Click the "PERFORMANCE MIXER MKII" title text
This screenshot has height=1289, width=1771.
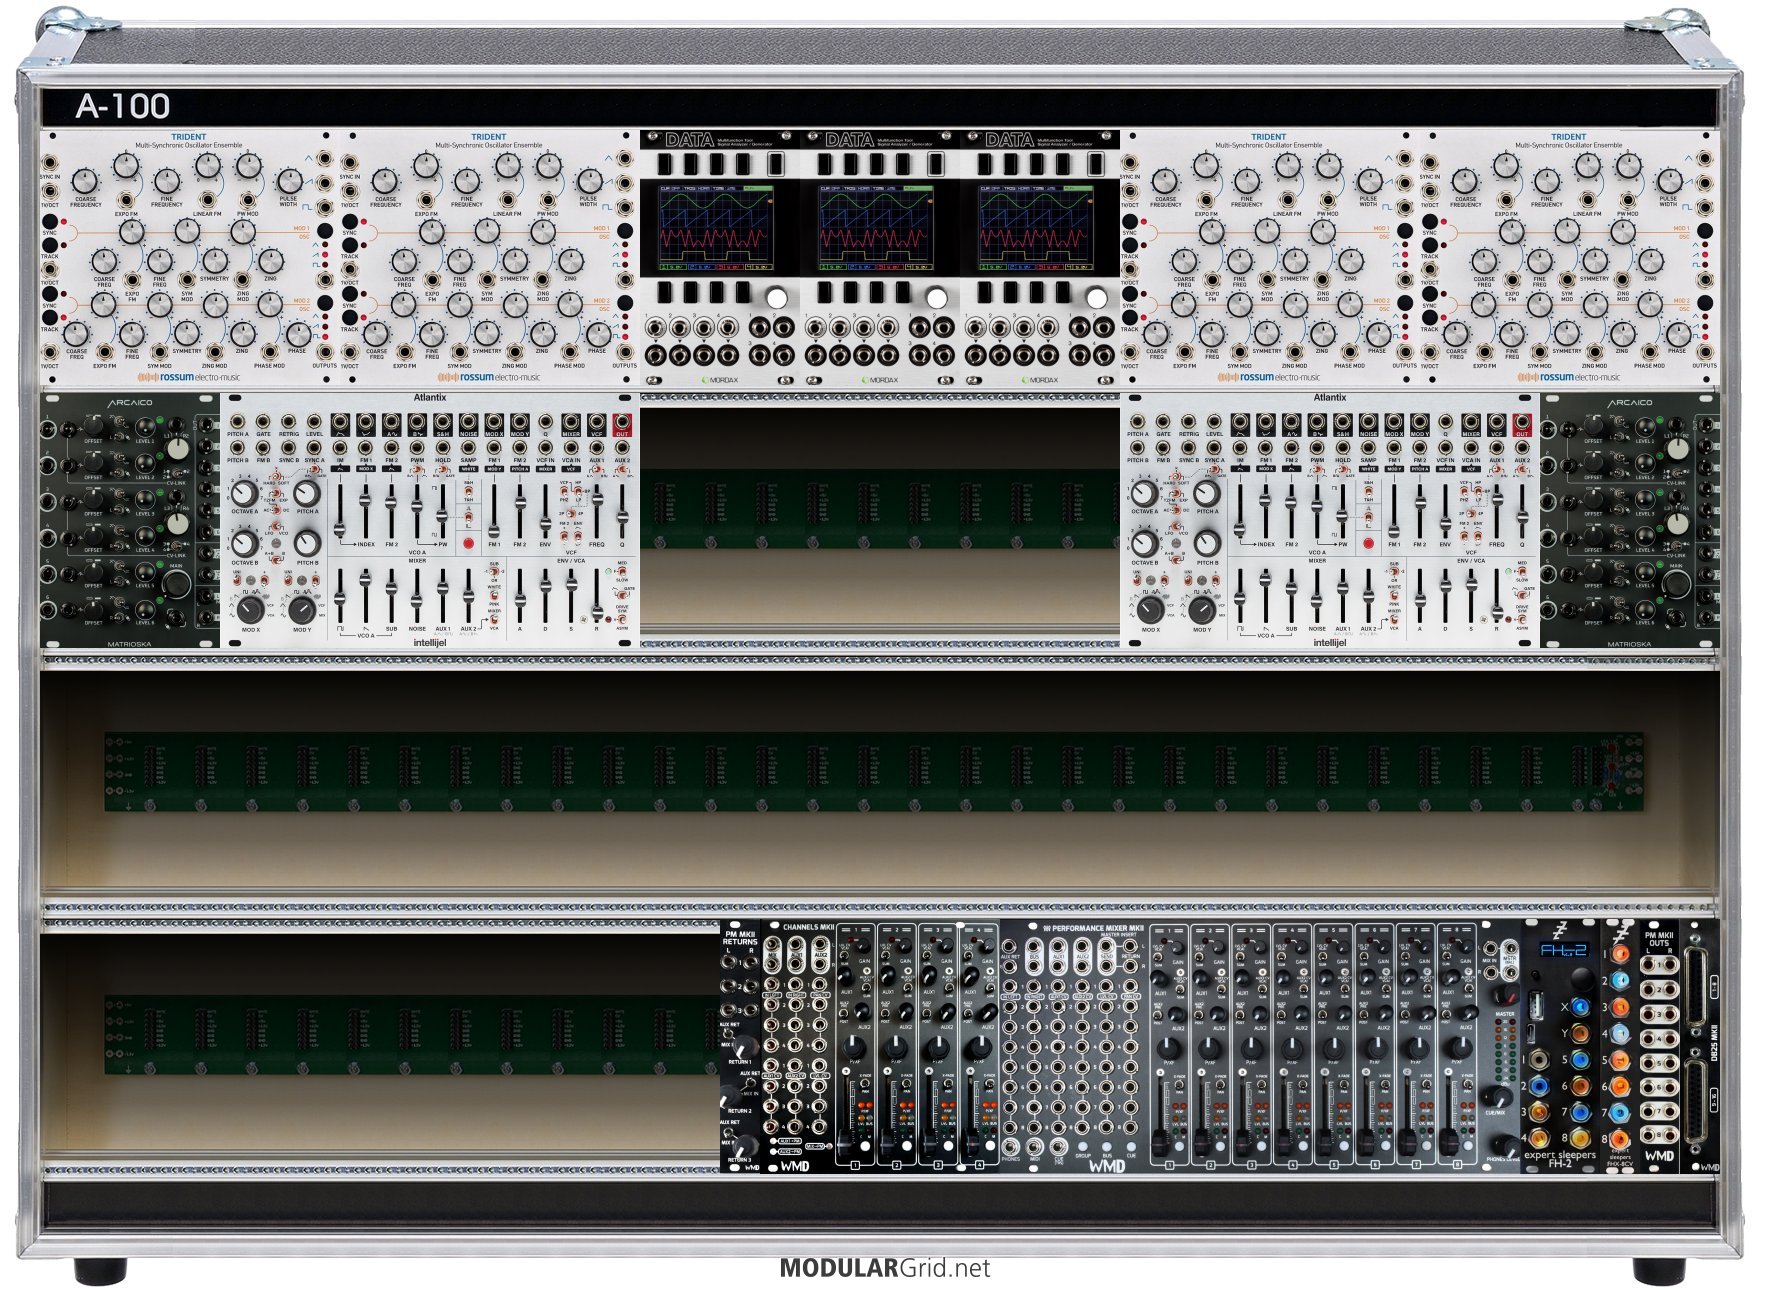click(x=1099, y=928)
